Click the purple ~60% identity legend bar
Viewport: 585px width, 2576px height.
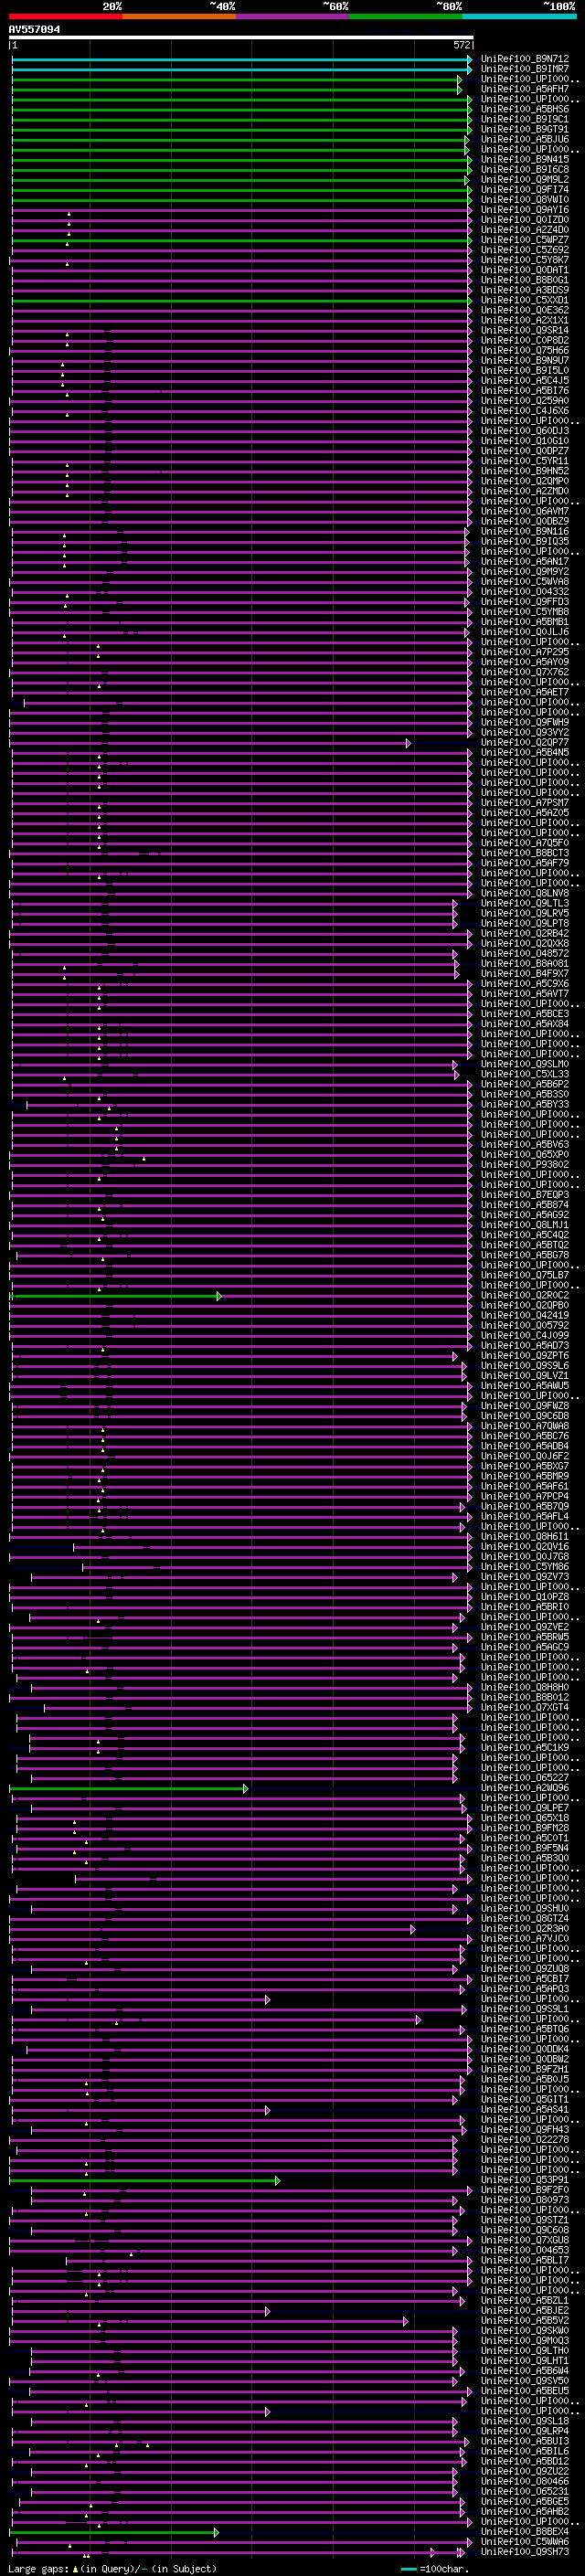(292, 16)
